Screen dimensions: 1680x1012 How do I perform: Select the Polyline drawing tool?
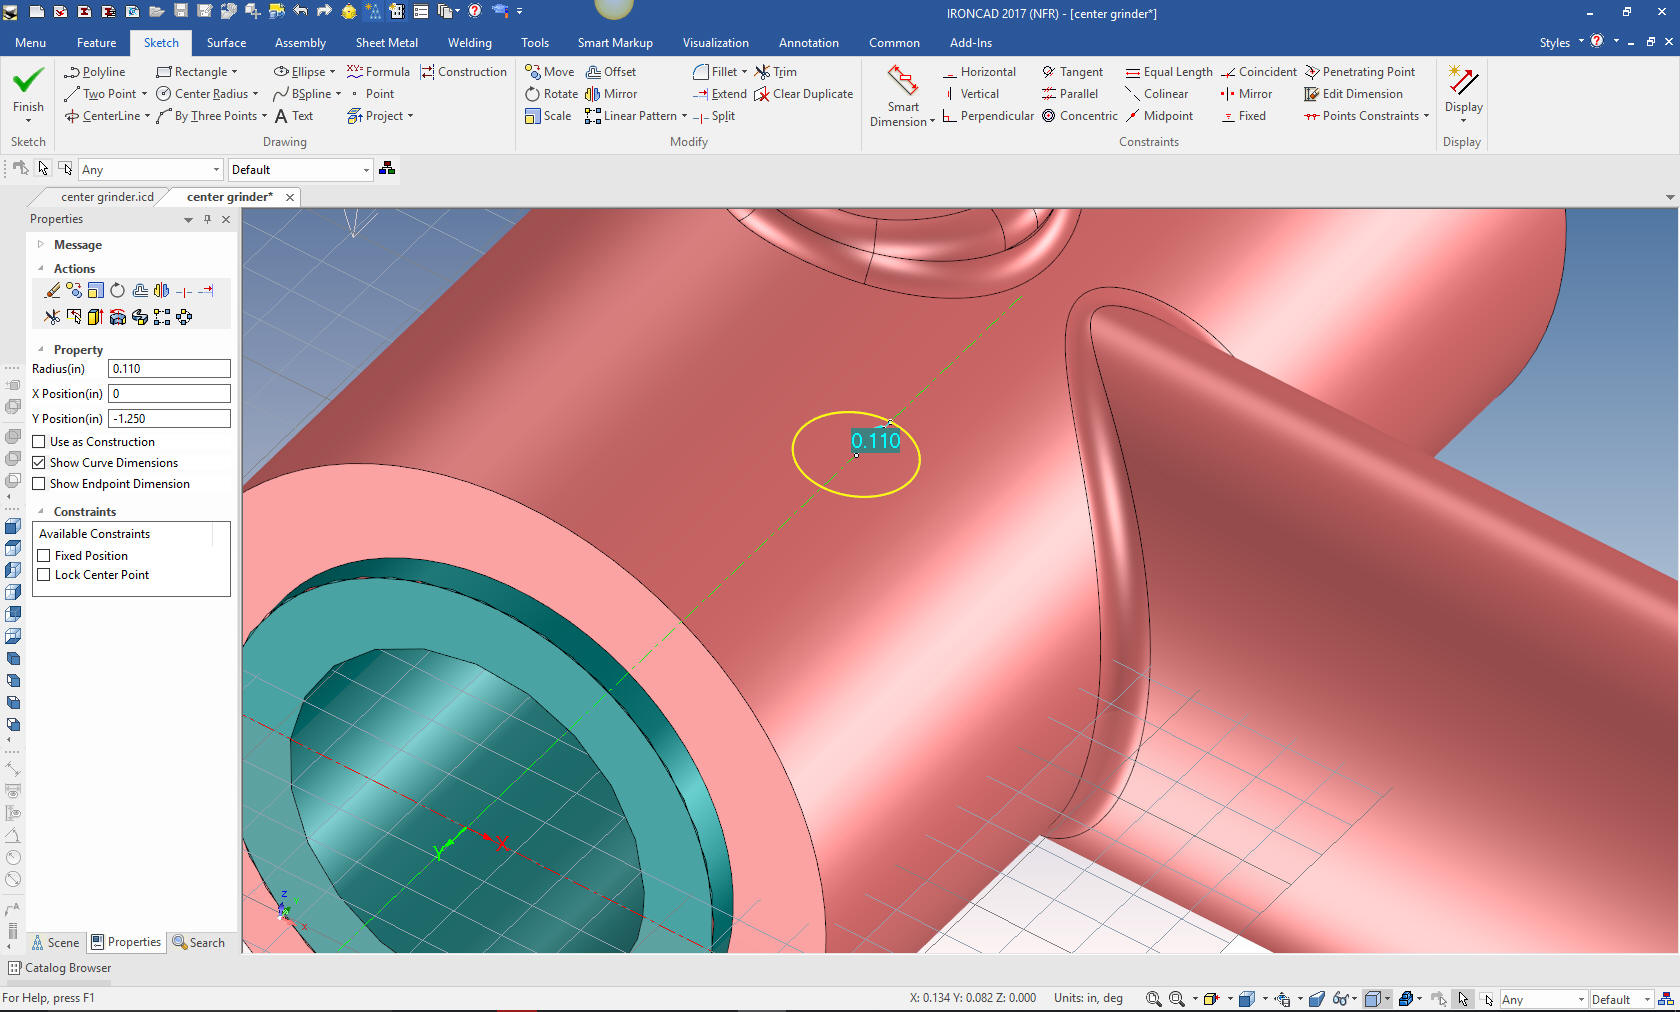tap(94, 72)
